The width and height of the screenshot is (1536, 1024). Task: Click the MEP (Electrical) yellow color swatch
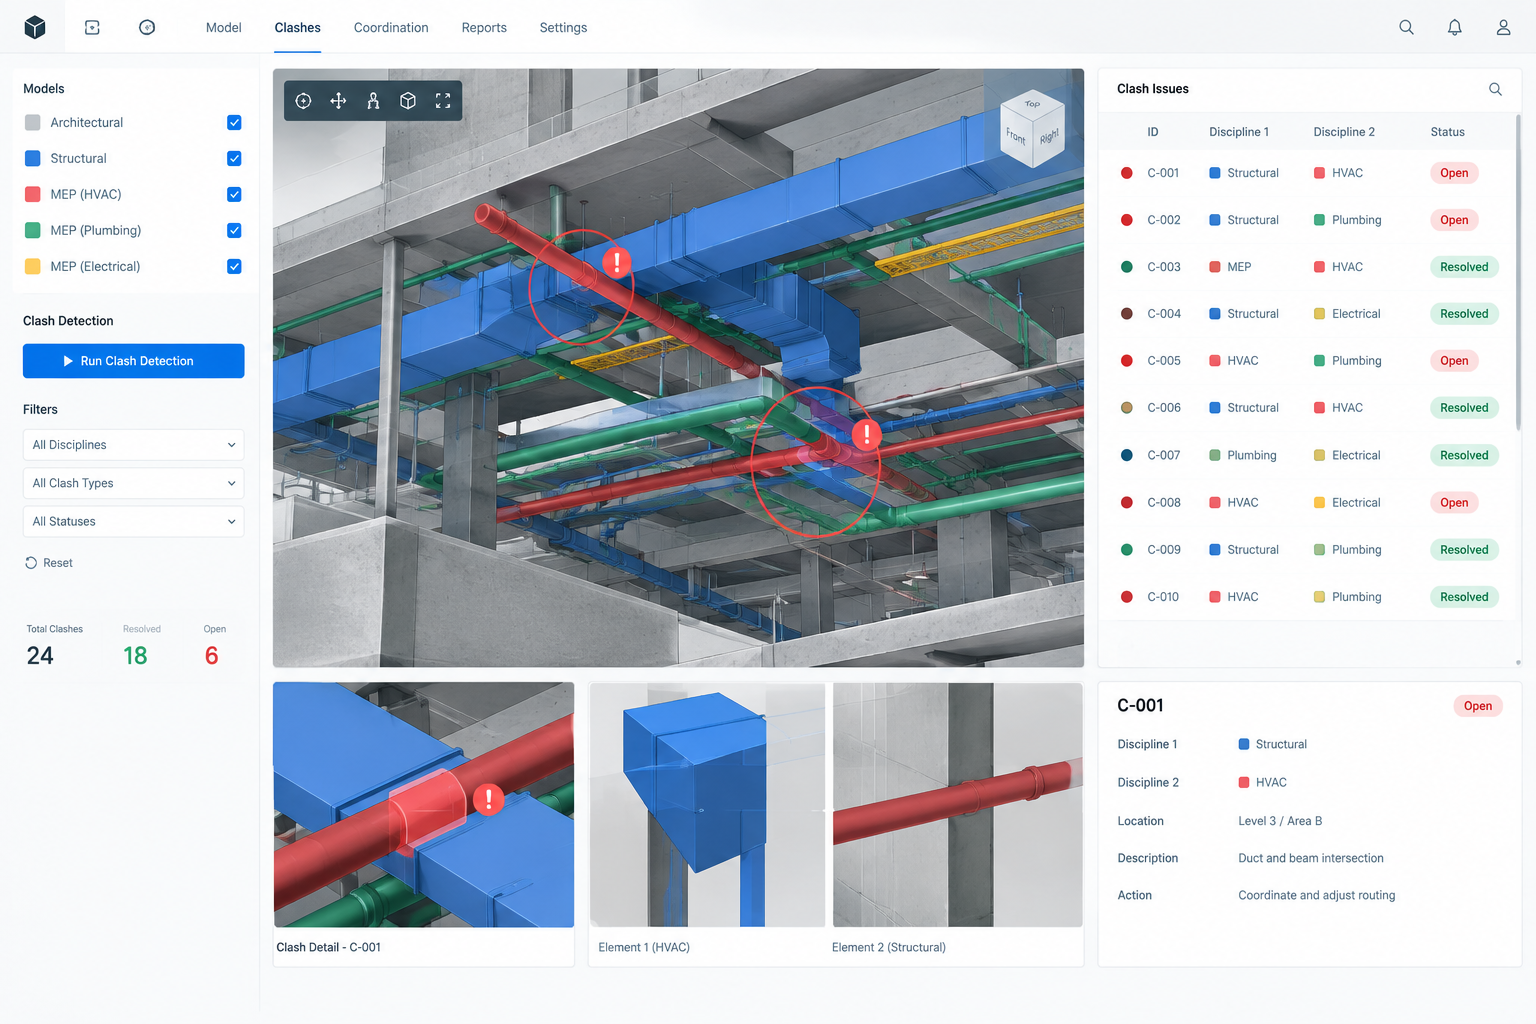(x=32, y=267)
